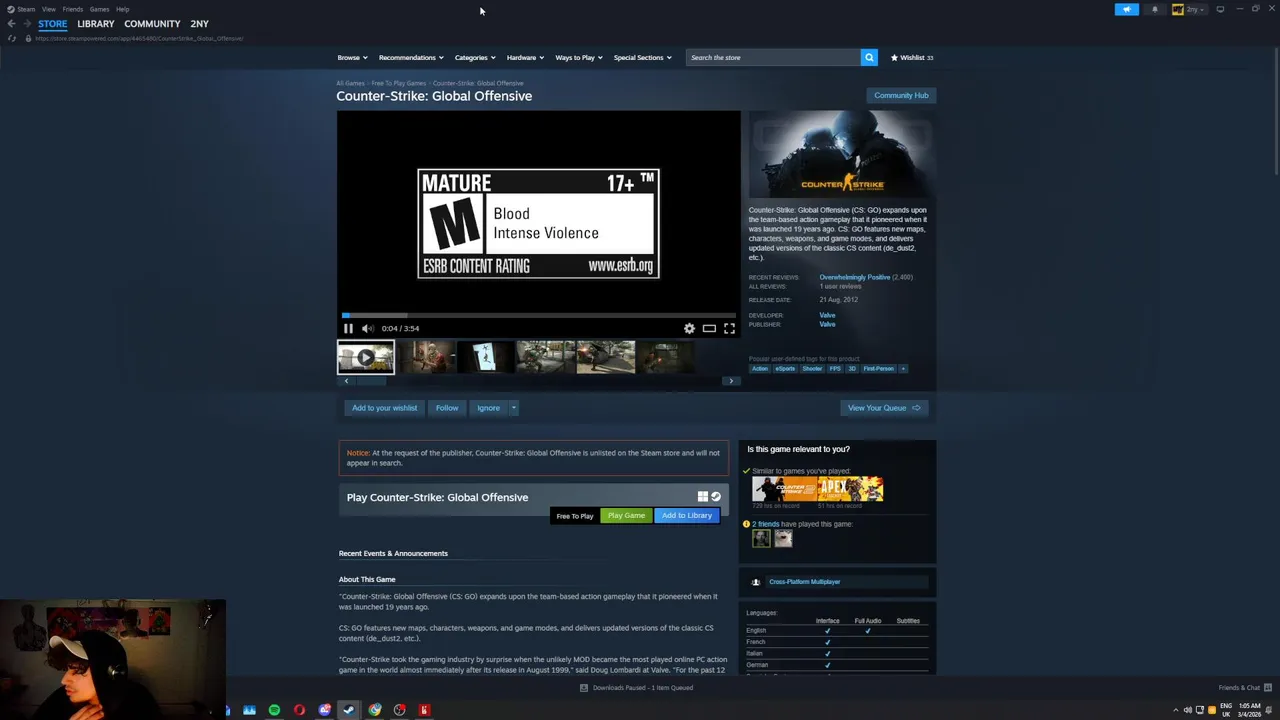Follow Counter-Strike: Global Offensive
The image size is (1280, 720).
click(x=447, y=408)
